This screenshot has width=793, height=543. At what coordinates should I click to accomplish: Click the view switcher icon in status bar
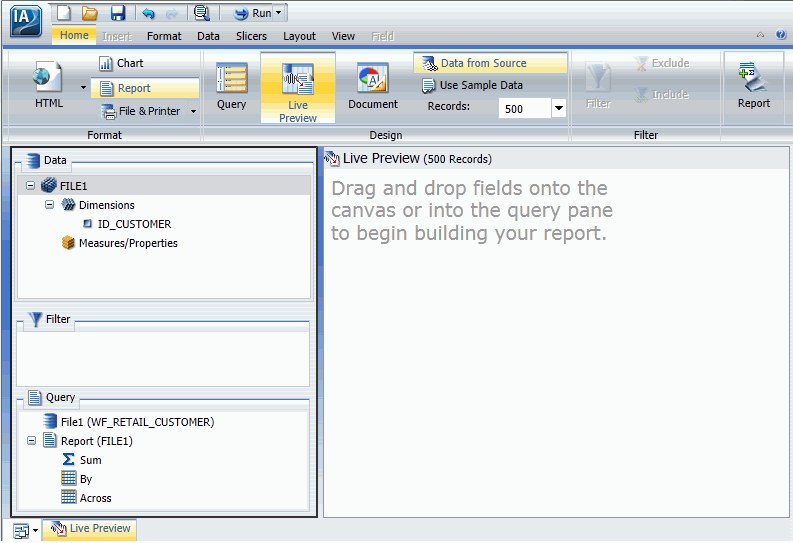21,531
